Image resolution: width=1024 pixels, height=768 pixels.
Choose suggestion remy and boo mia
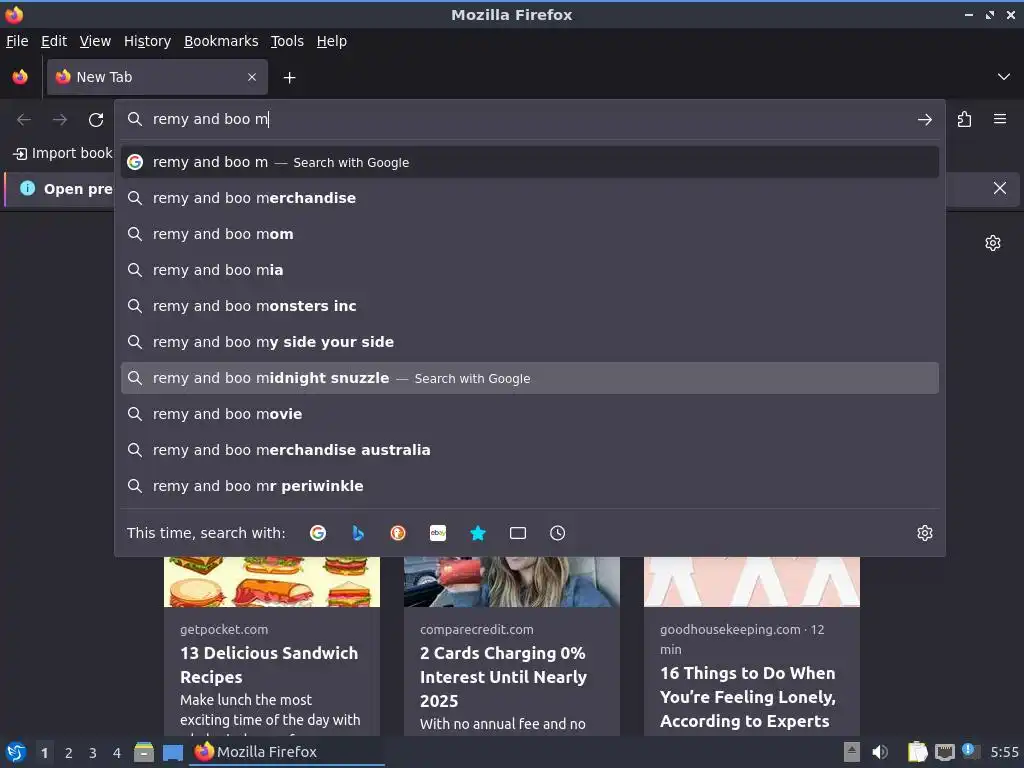tap(530, 270)
